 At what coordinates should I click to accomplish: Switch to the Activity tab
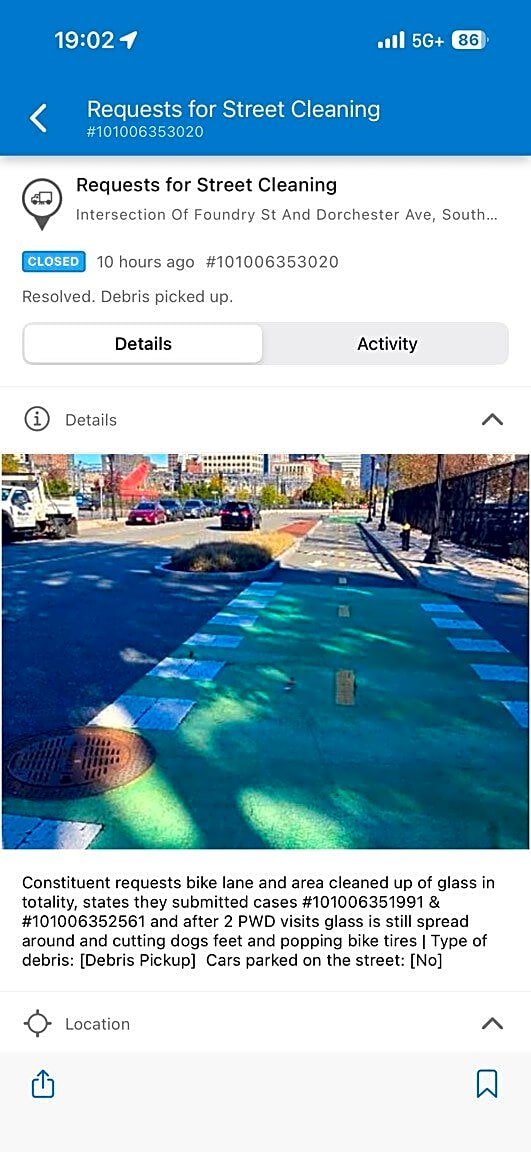pyautogui.click(x=386, y=344)
